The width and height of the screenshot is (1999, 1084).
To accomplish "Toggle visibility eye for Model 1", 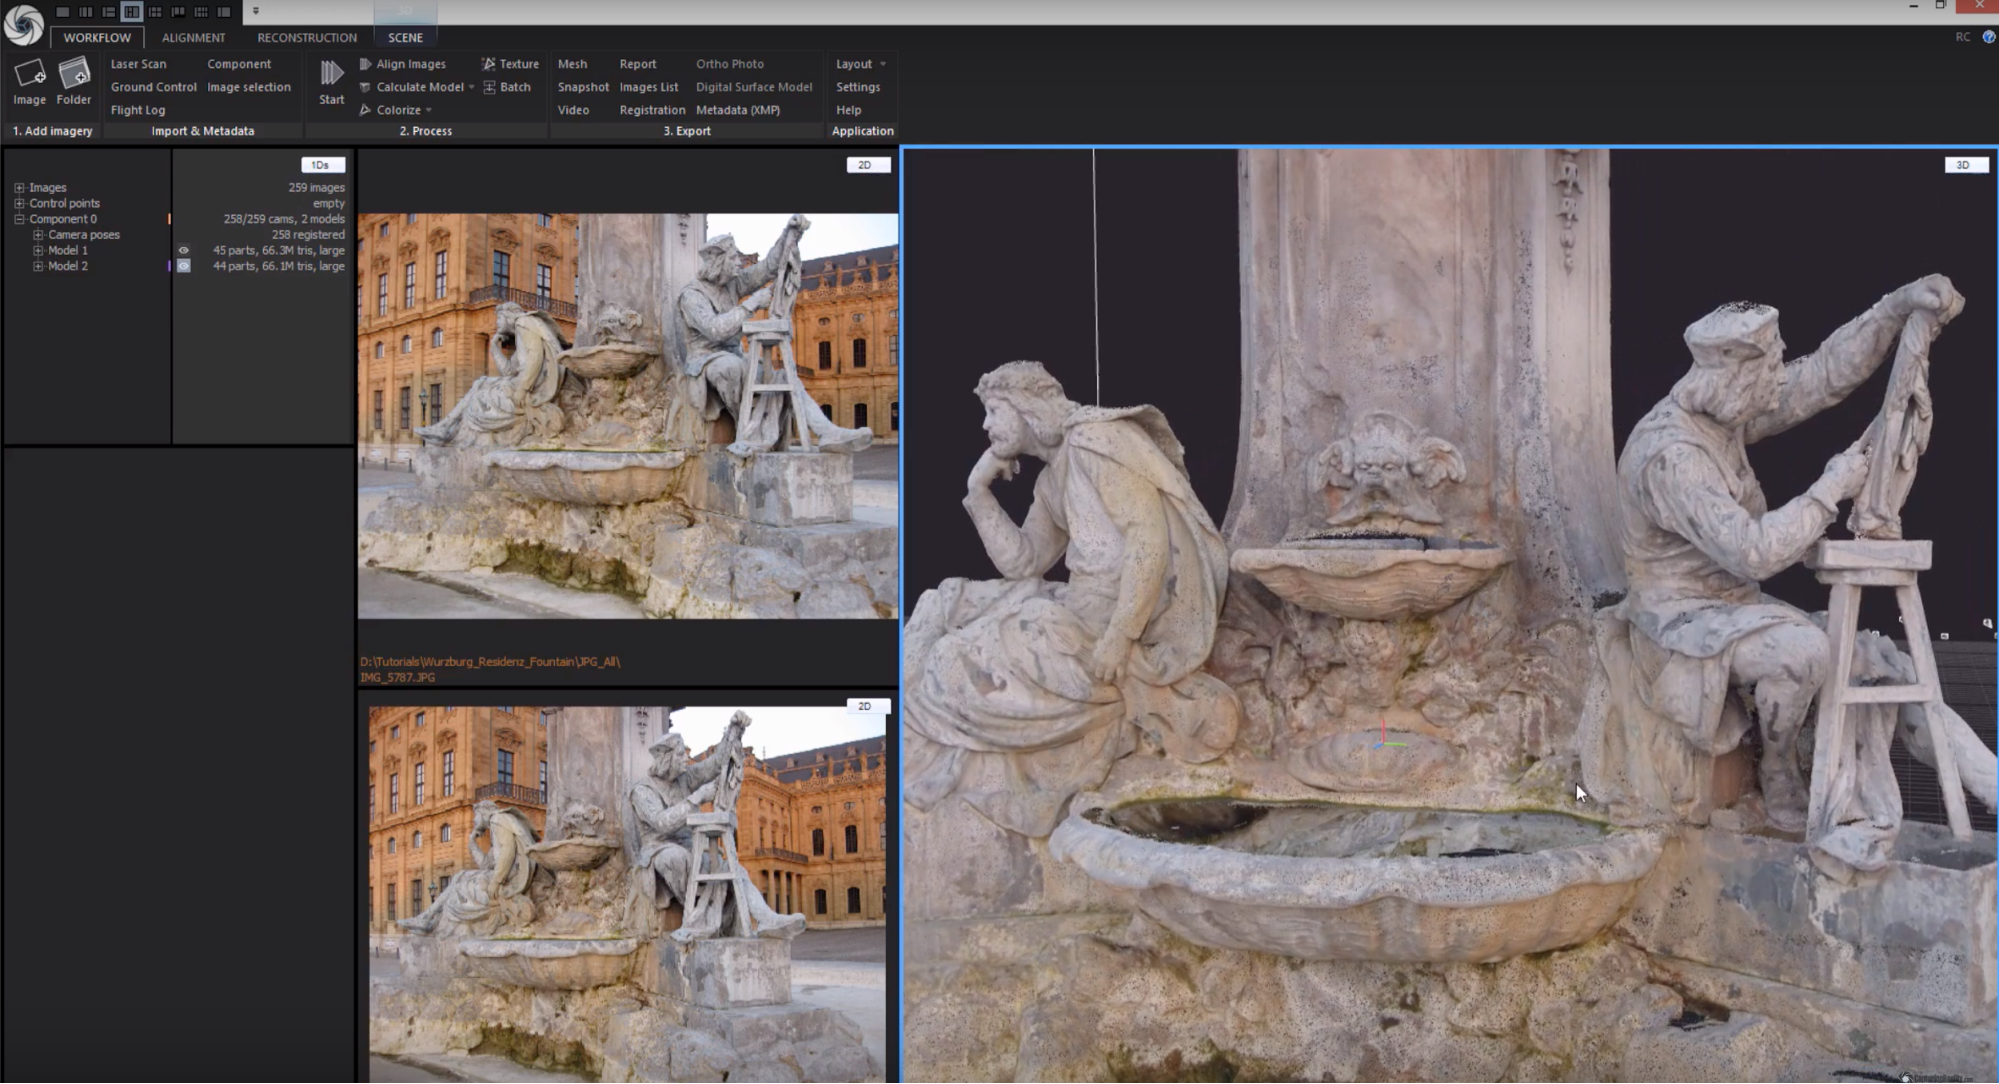I will pyautogui.click(x=184, y=251).
